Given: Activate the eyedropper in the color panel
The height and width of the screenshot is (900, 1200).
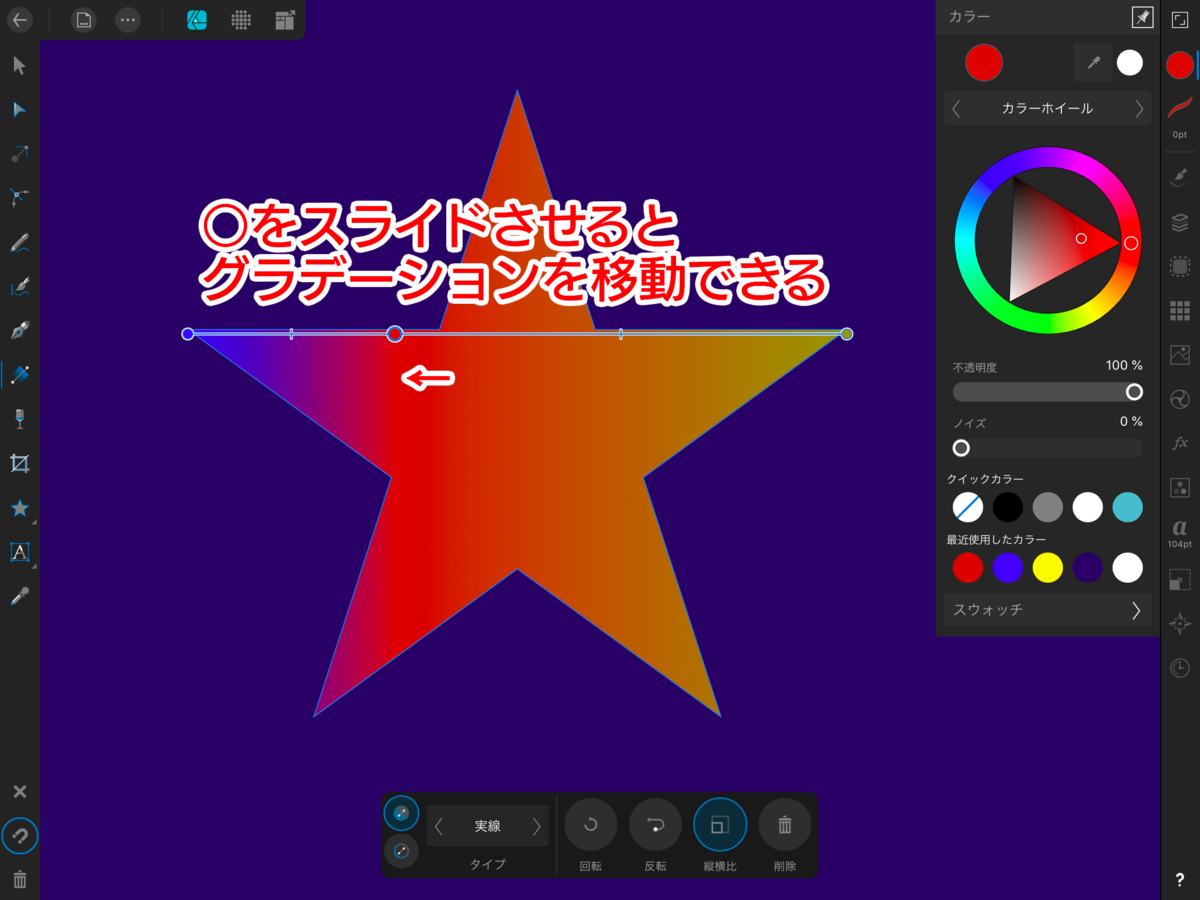Looking at the screenshot, I should click(x=1093, y=62).
